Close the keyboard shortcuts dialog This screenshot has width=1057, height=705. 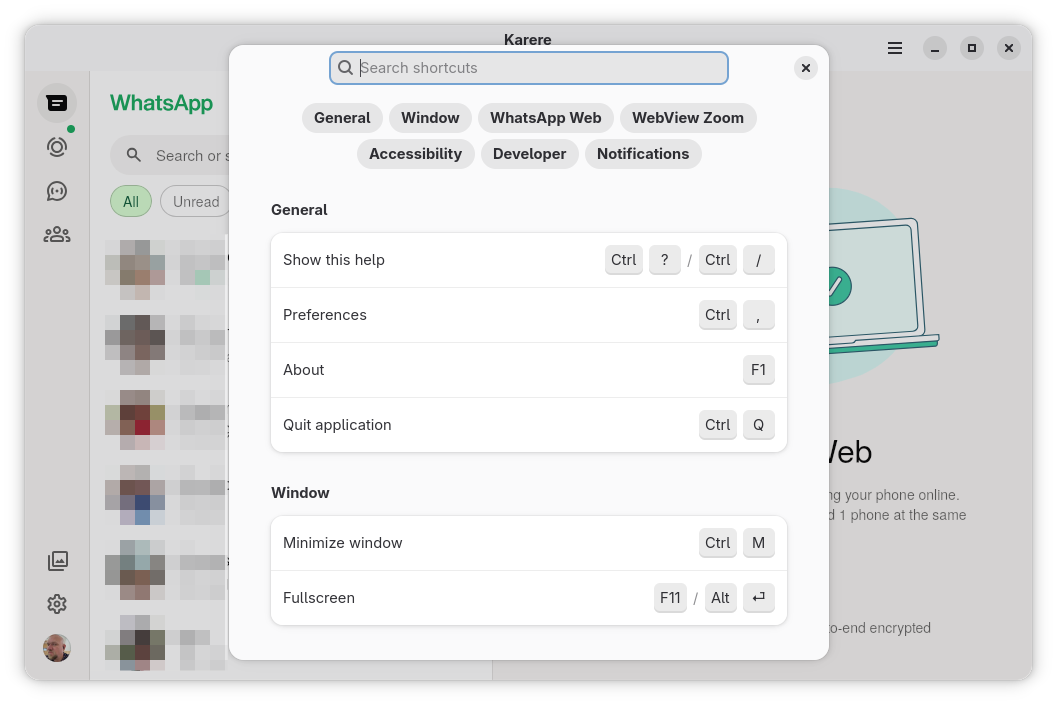point(806,68)
